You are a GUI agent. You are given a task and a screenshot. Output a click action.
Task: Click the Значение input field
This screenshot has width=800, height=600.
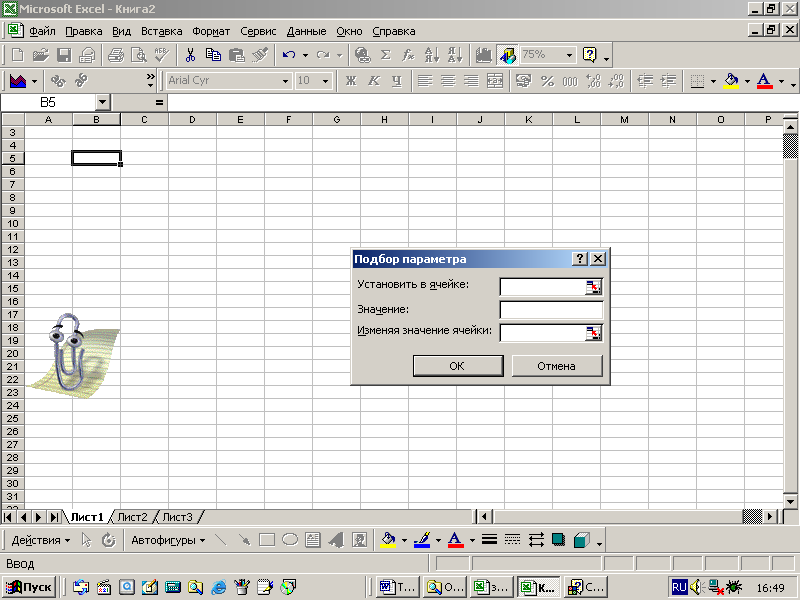551,310
